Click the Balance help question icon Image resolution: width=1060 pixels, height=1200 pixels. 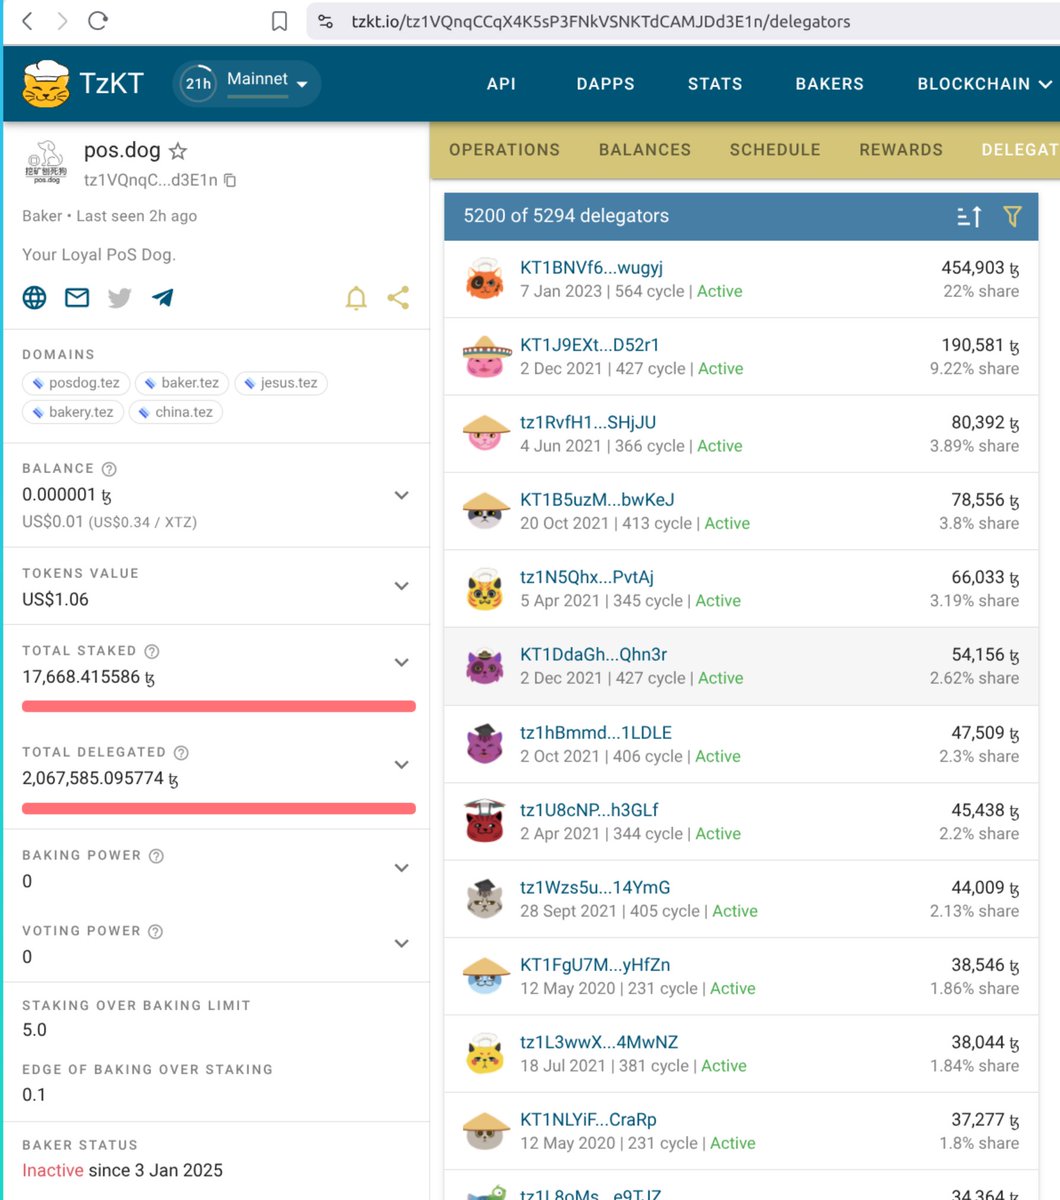click(x=109, y=469)
